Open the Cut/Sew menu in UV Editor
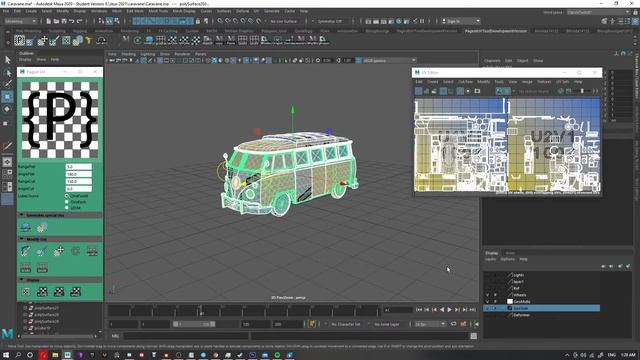 point(465,82)
